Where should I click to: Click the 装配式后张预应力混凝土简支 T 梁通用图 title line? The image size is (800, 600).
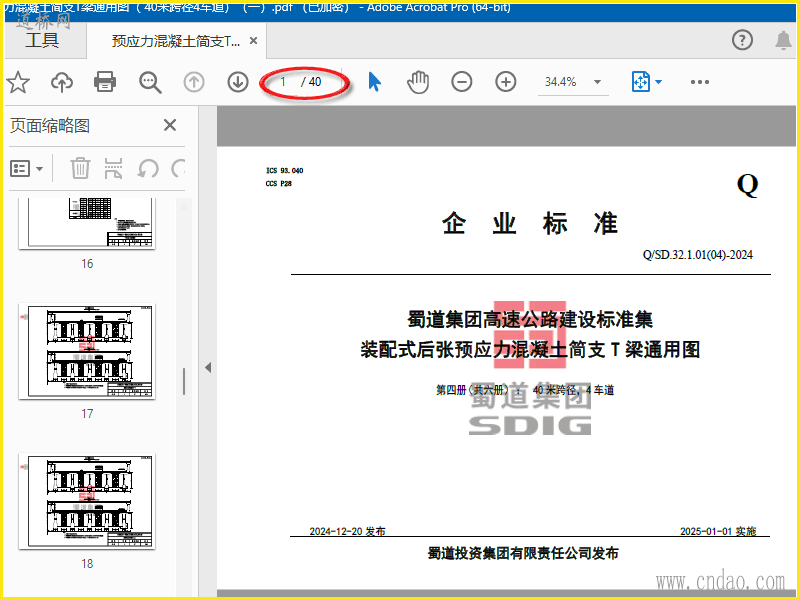[x=530, y=350]
